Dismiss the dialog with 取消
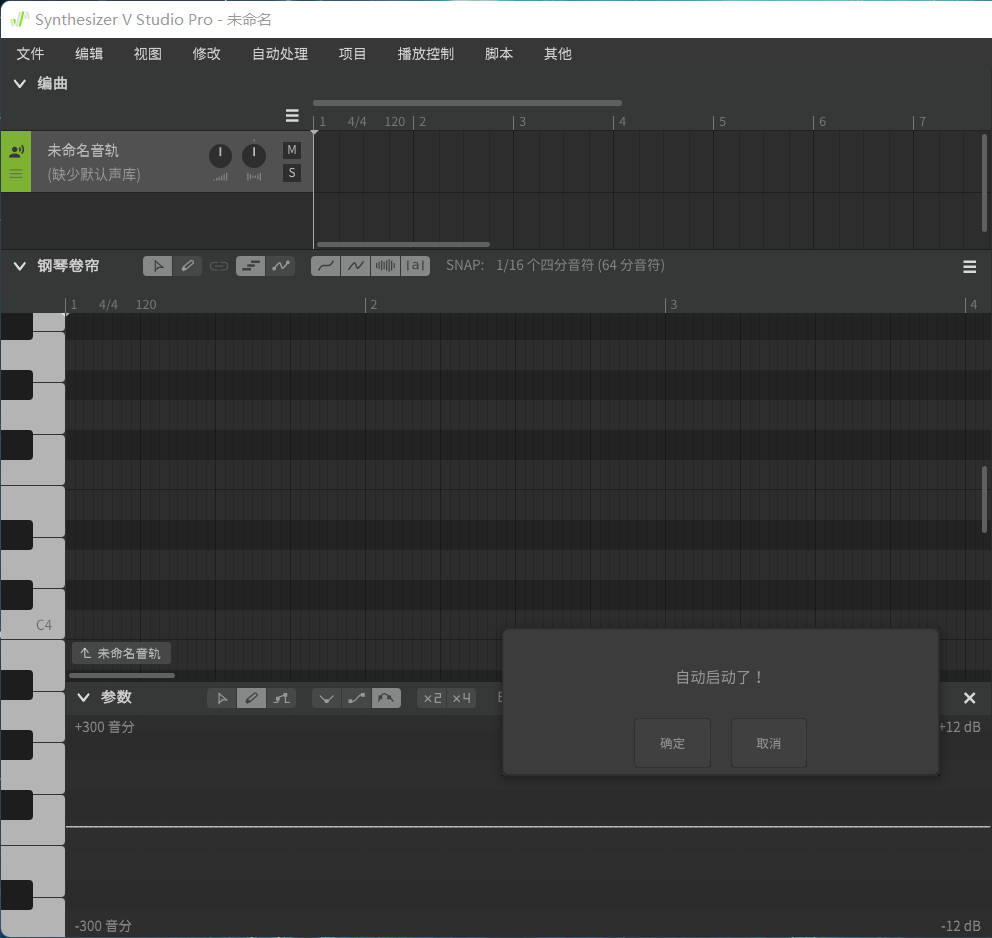This screenshot has height=938, width=992. point(769,743)
